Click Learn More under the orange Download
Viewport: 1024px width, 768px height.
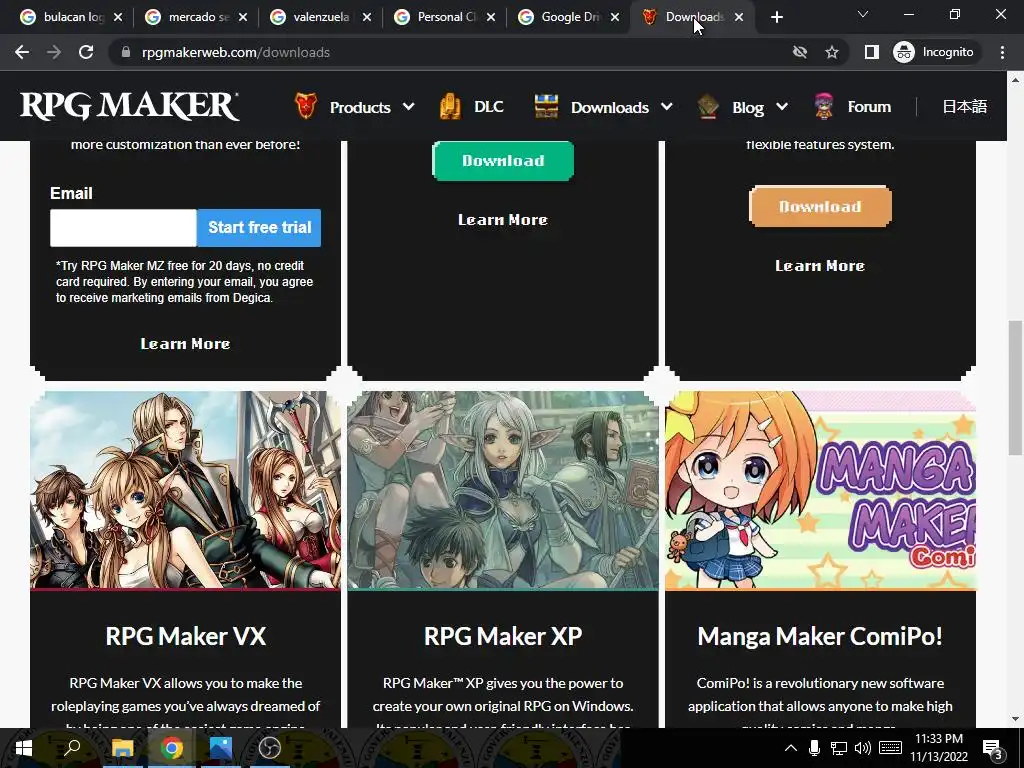(820, 266)
